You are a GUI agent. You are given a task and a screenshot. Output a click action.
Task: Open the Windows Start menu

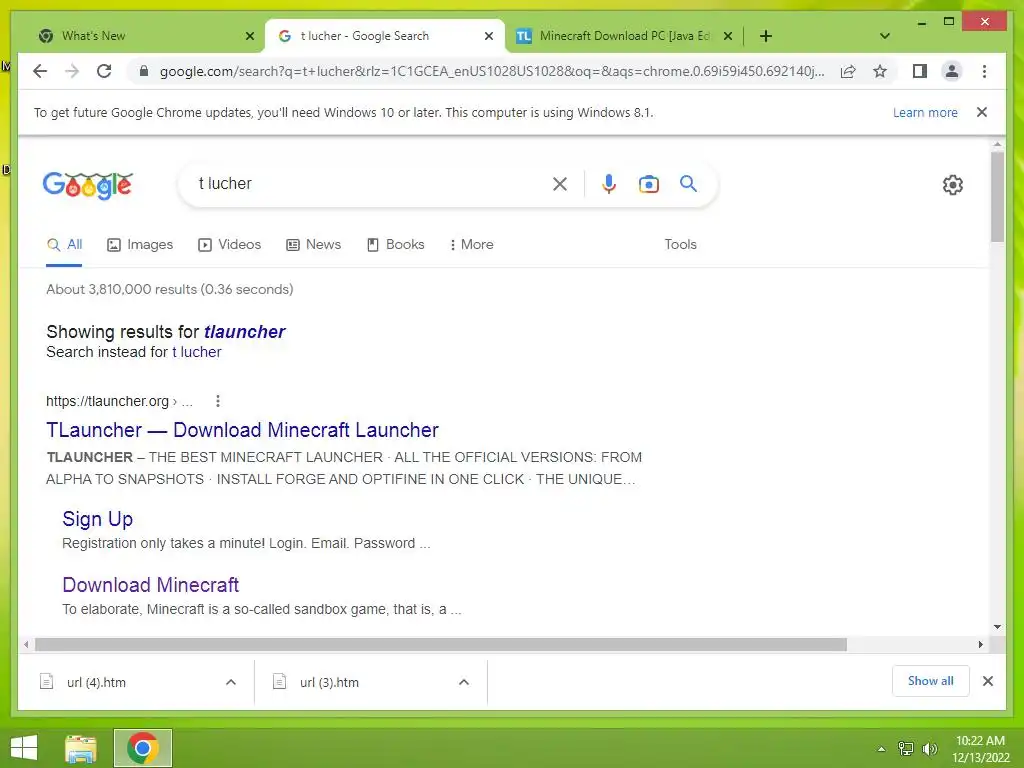click(24, 748)
